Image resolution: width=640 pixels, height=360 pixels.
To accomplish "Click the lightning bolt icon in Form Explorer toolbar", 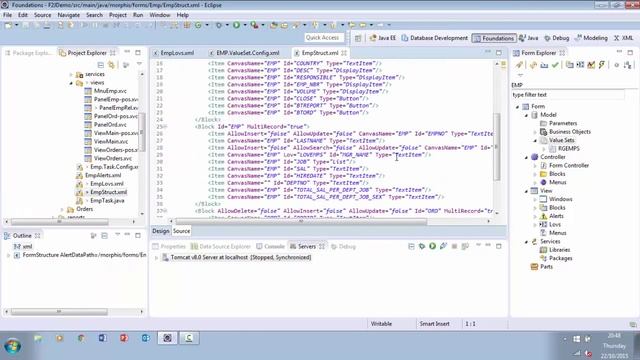I will pos(602,65).
